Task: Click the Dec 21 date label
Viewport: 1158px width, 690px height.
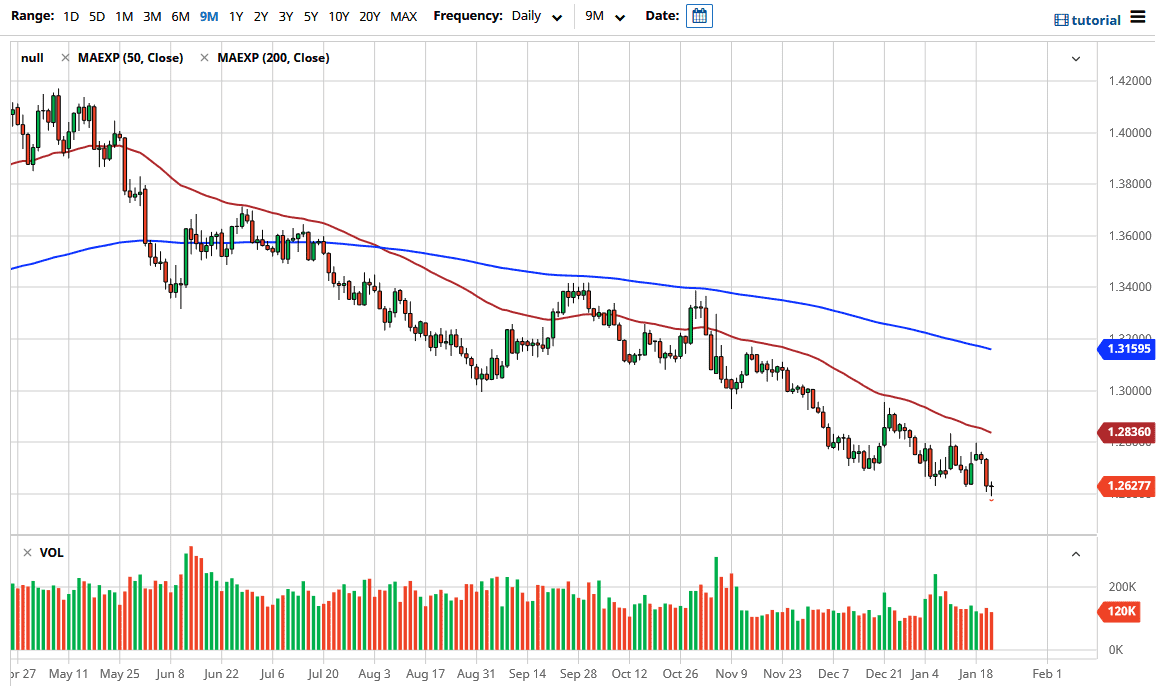Action: (884, 674)
